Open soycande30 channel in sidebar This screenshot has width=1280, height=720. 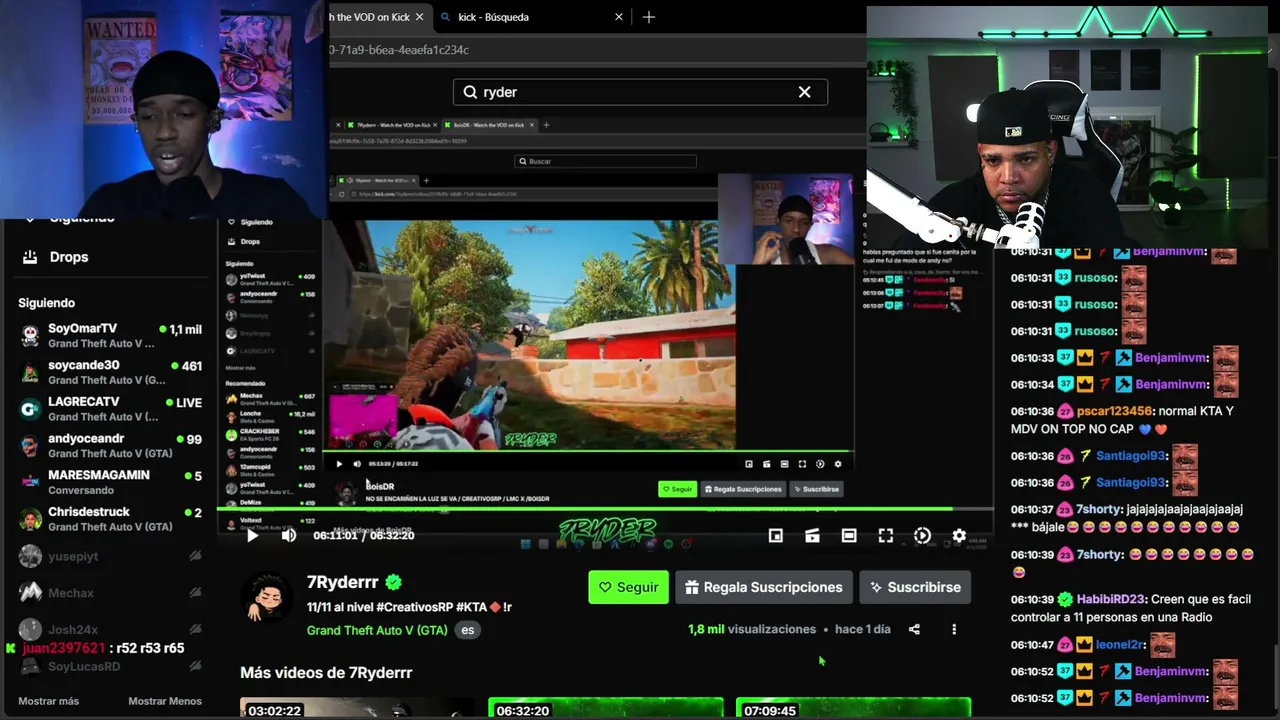click(110, 372)
